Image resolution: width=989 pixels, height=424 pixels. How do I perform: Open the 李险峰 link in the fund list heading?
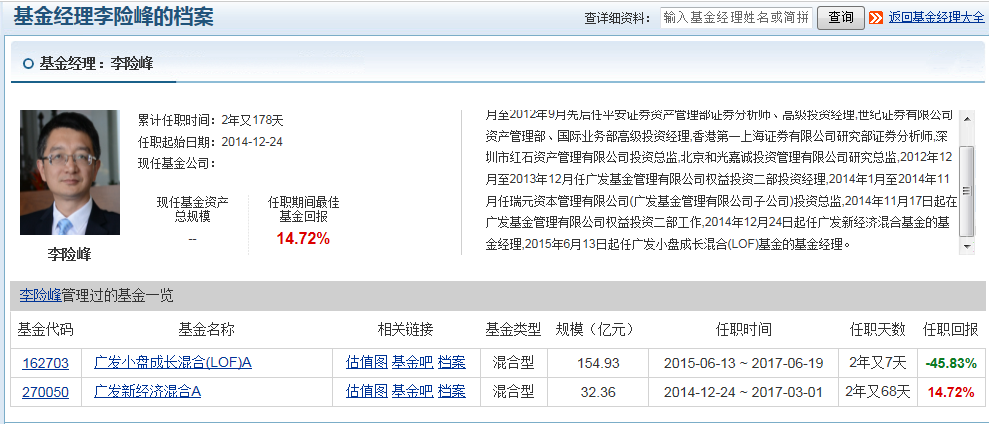coord(40,295)
